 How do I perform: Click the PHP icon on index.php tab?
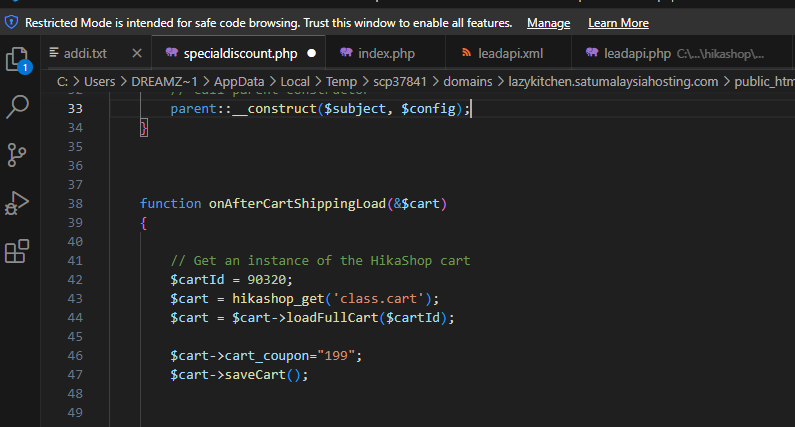[x=347, y=53]
